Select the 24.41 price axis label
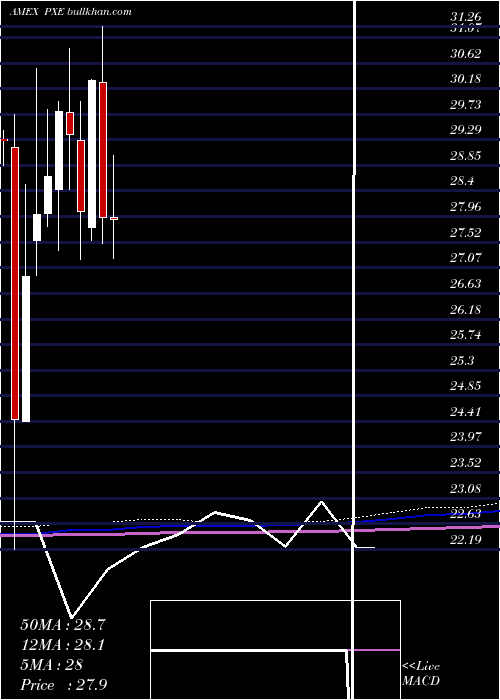This screenshot has height=700, width=500. (x=466, y=411)
